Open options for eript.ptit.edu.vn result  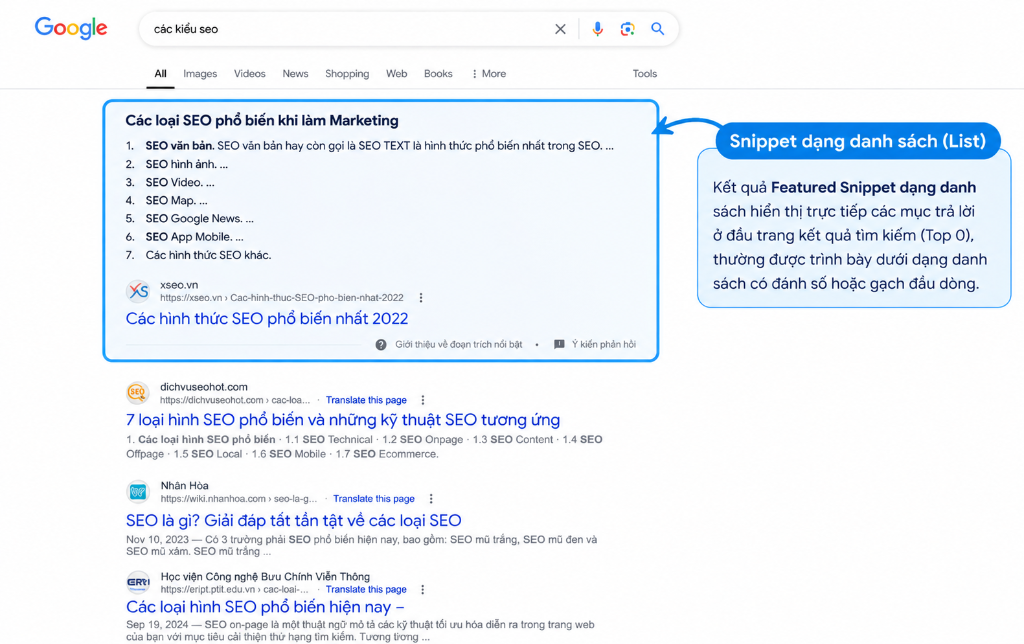(423, 589)
